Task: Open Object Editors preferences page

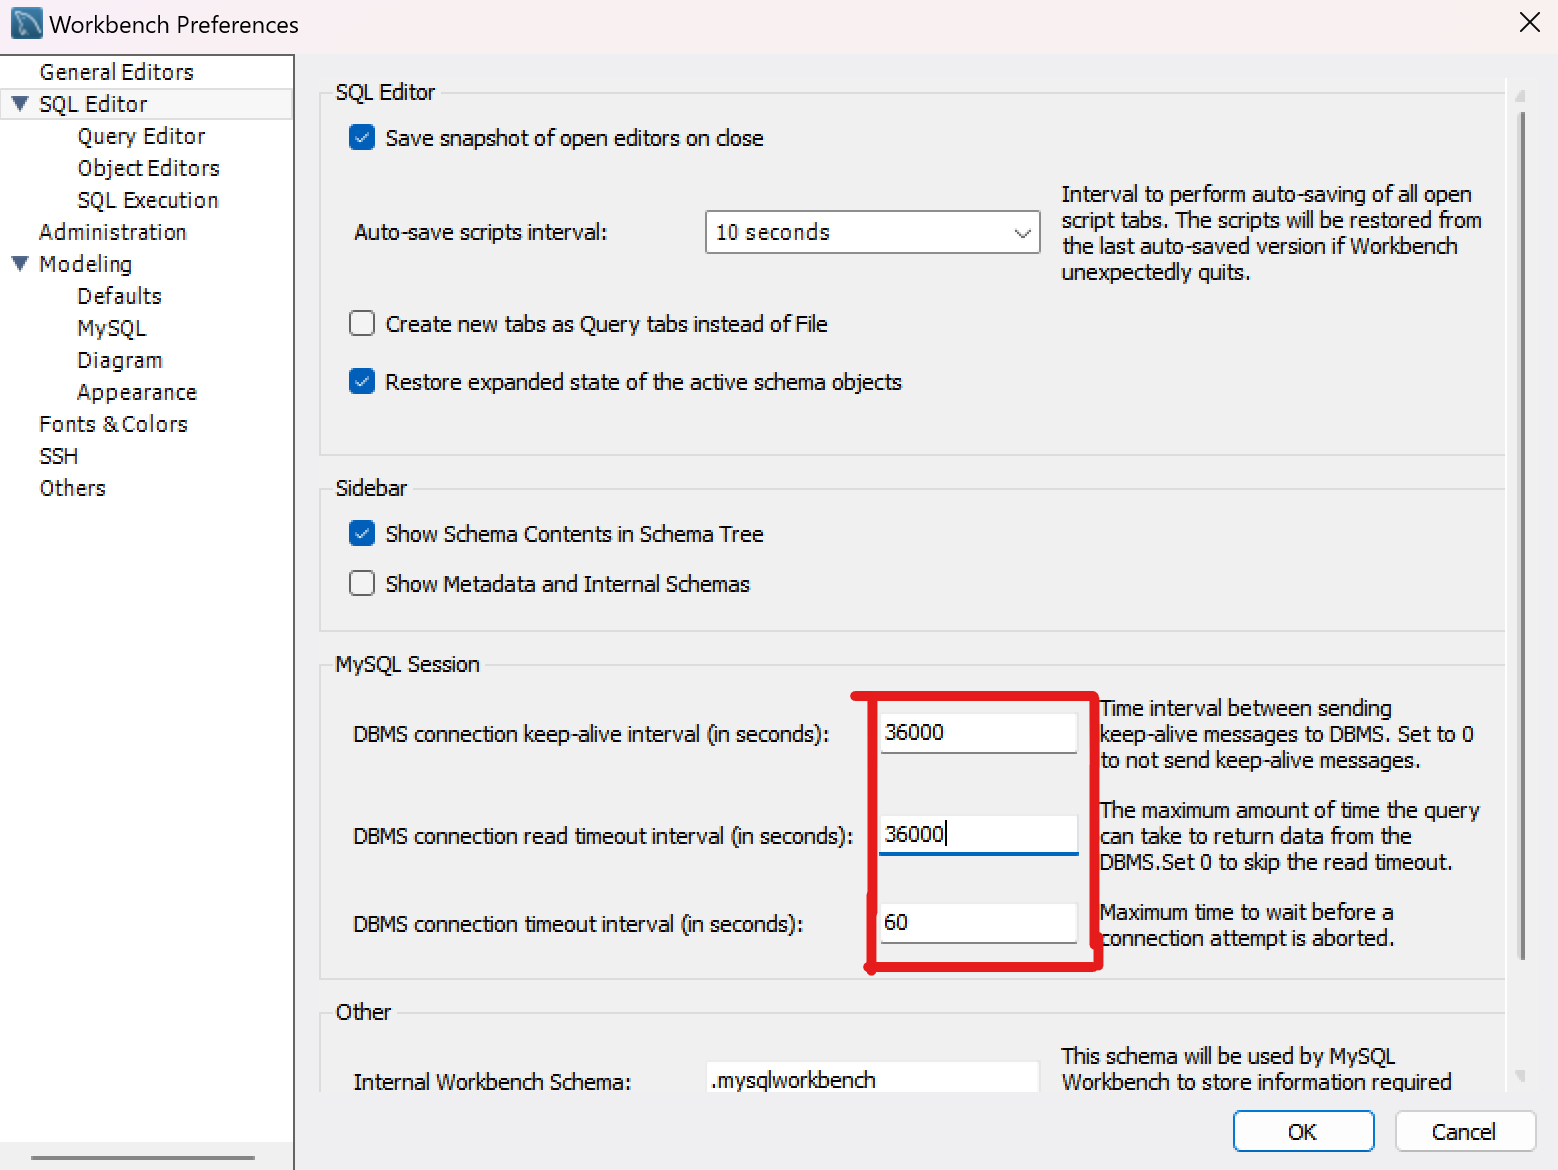Action: [148, 168]
